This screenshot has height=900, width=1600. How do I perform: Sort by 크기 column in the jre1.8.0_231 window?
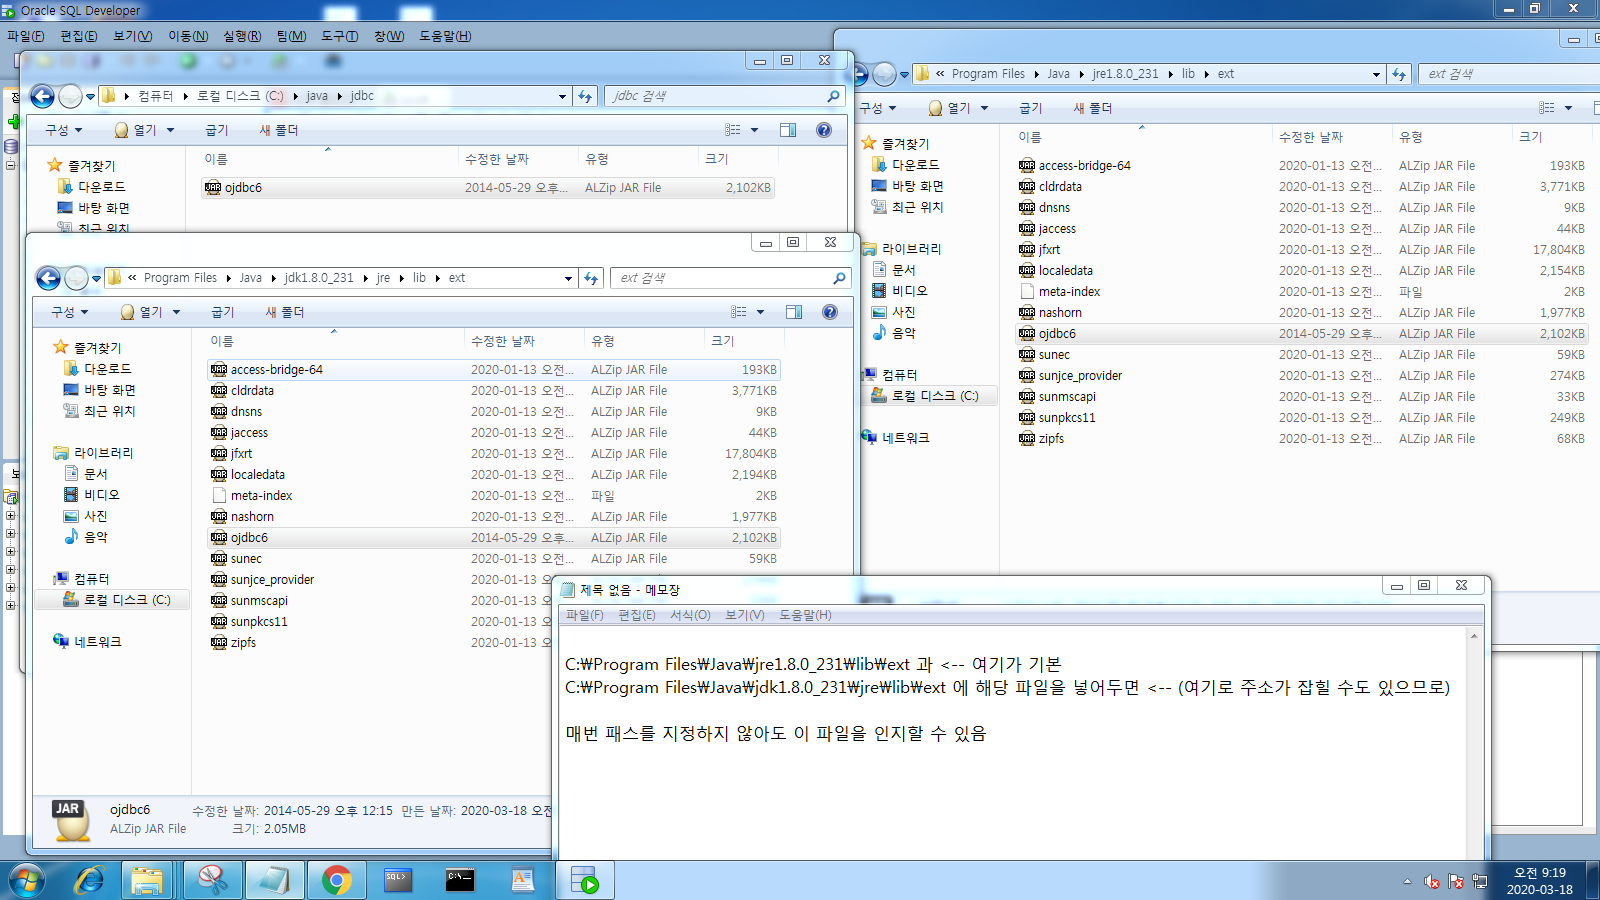coord(1551,137)
